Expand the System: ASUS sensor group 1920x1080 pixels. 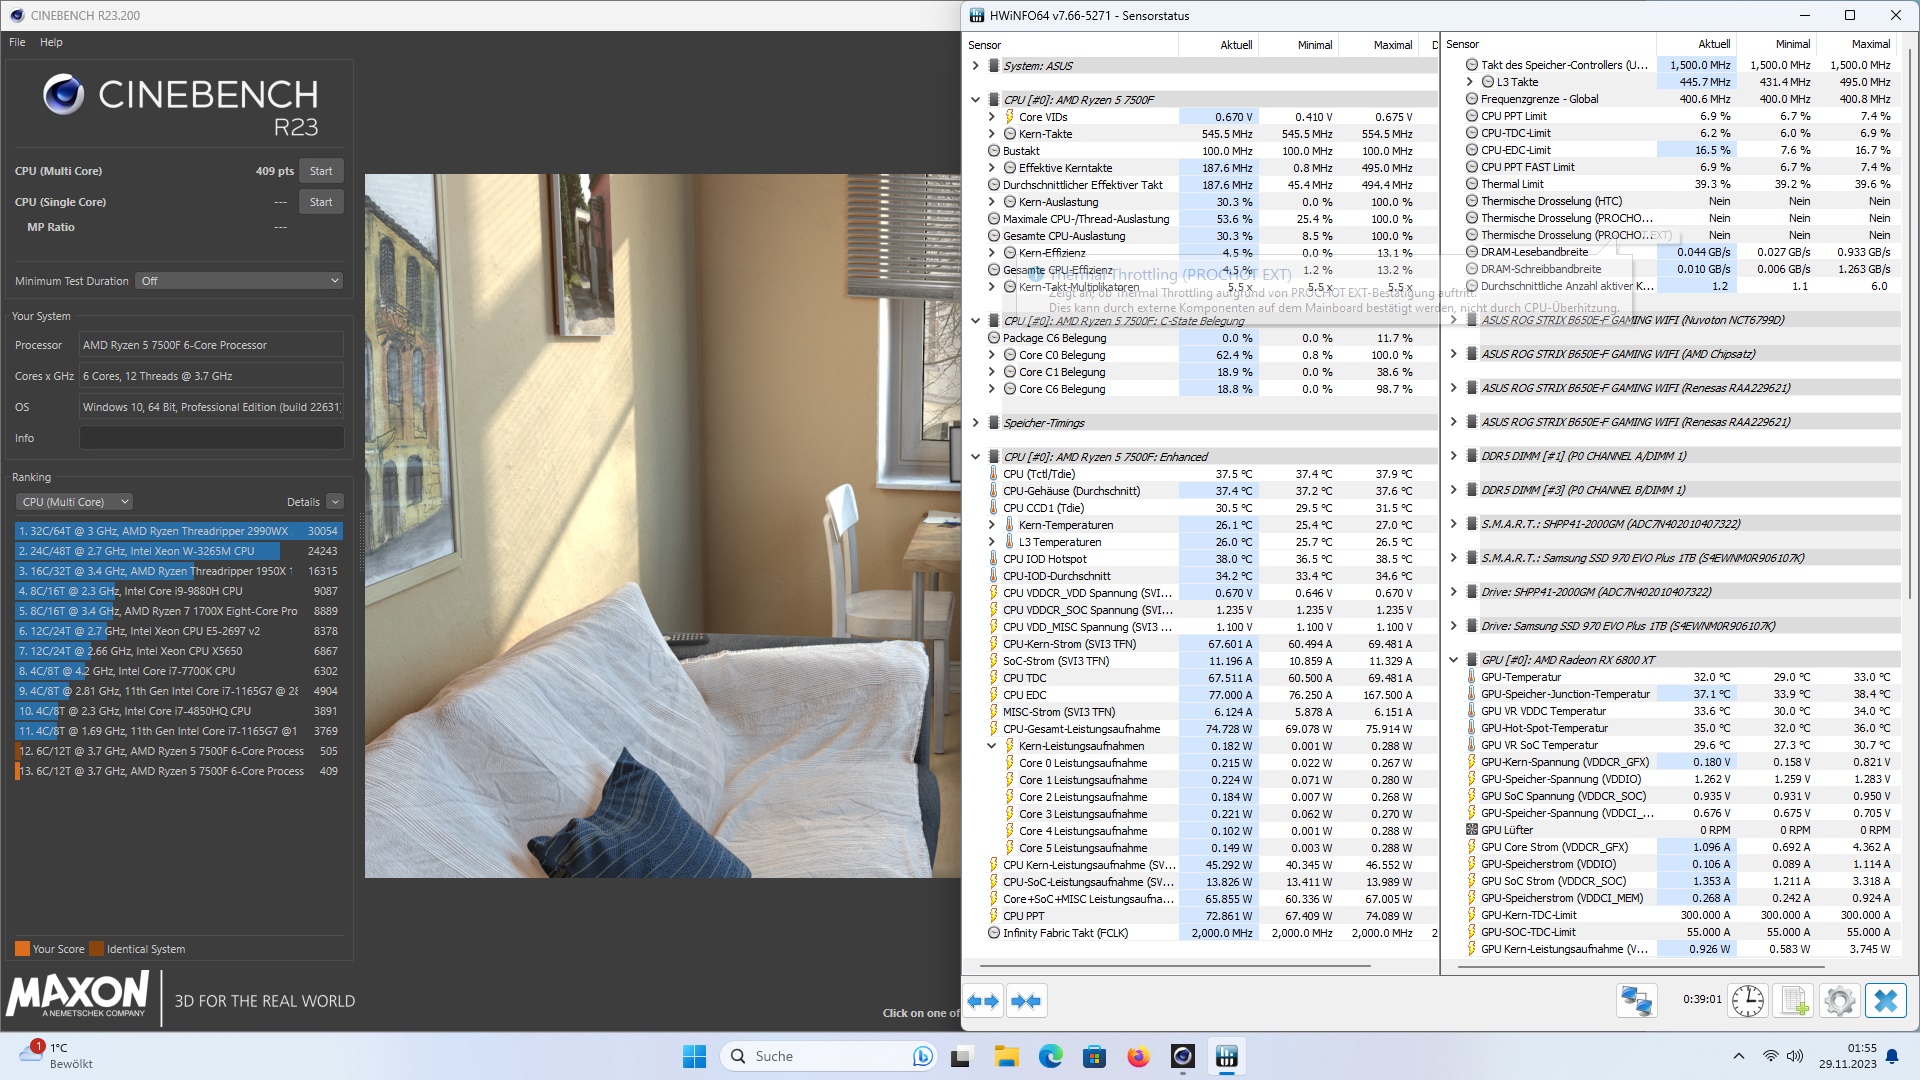(x=975, y=66)
